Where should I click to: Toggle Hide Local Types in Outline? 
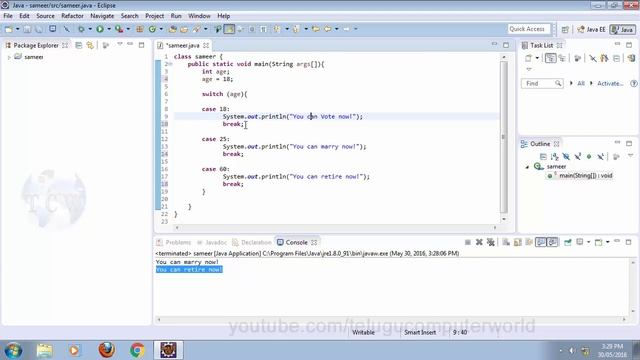600,156
